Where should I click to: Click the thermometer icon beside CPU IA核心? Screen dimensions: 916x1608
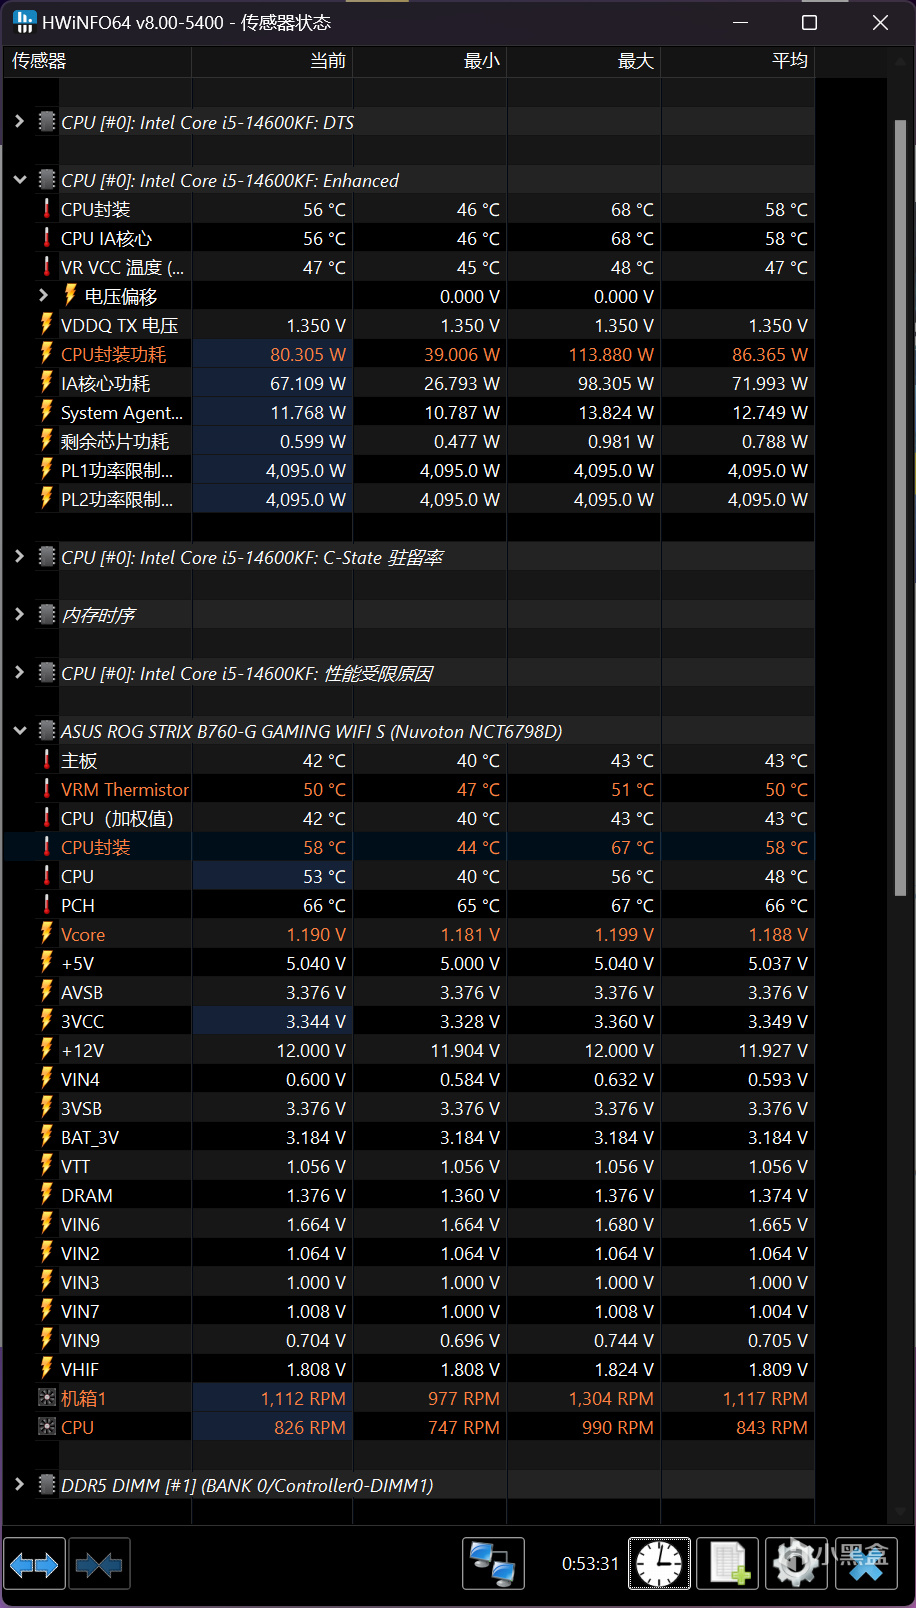point(46,237)
